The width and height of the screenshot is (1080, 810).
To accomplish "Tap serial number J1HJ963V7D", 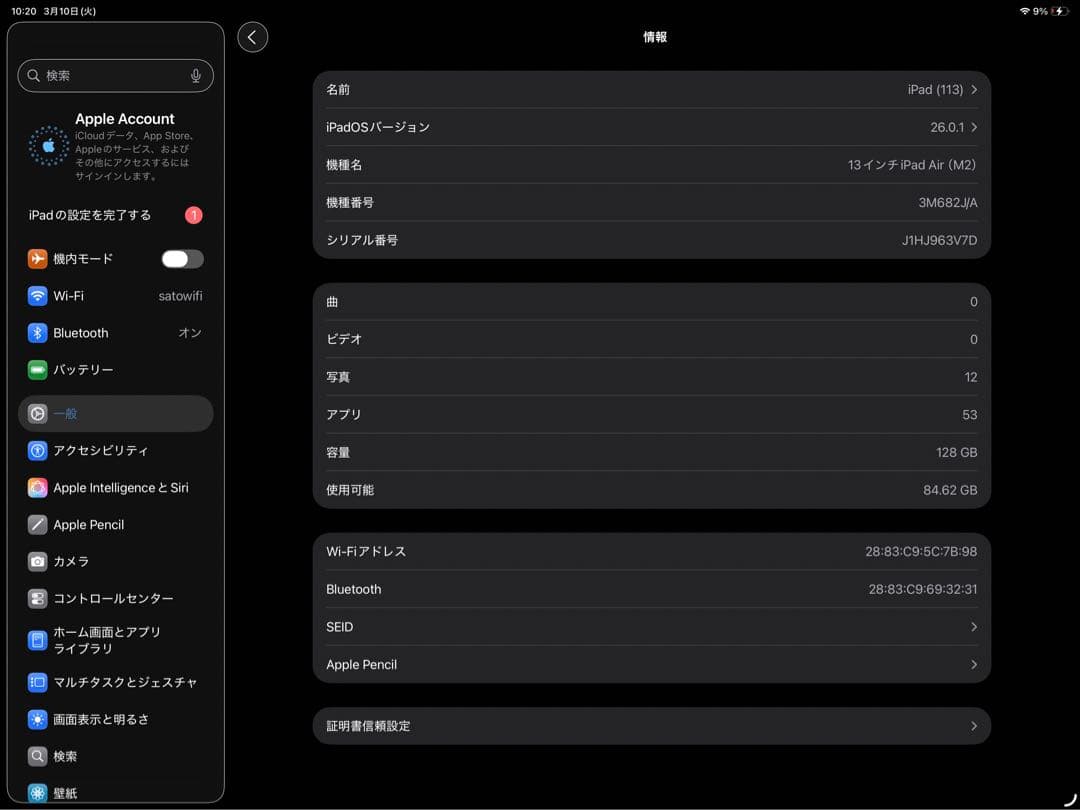I will [939, 240].
